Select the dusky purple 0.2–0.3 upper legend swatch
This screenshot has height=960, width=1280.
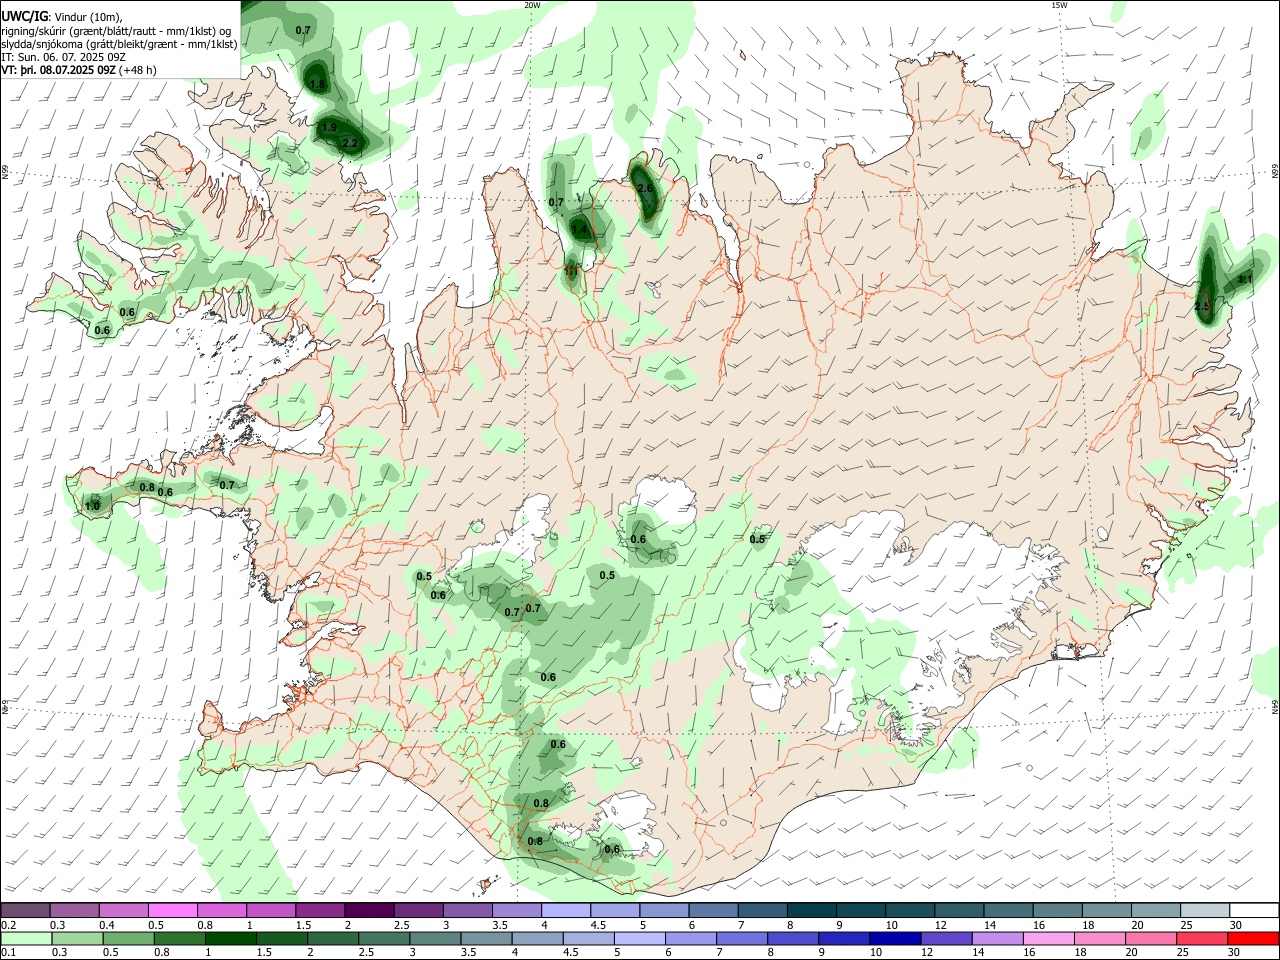[x=26, y=910]
